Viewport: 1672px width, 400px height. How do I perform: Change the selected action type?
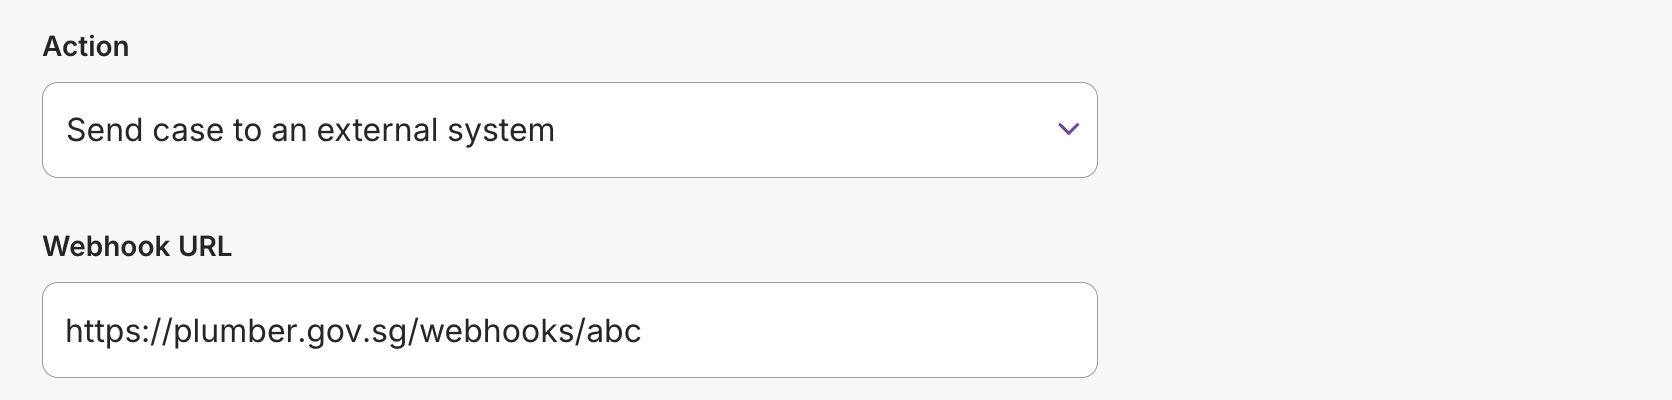click(569, 130)
